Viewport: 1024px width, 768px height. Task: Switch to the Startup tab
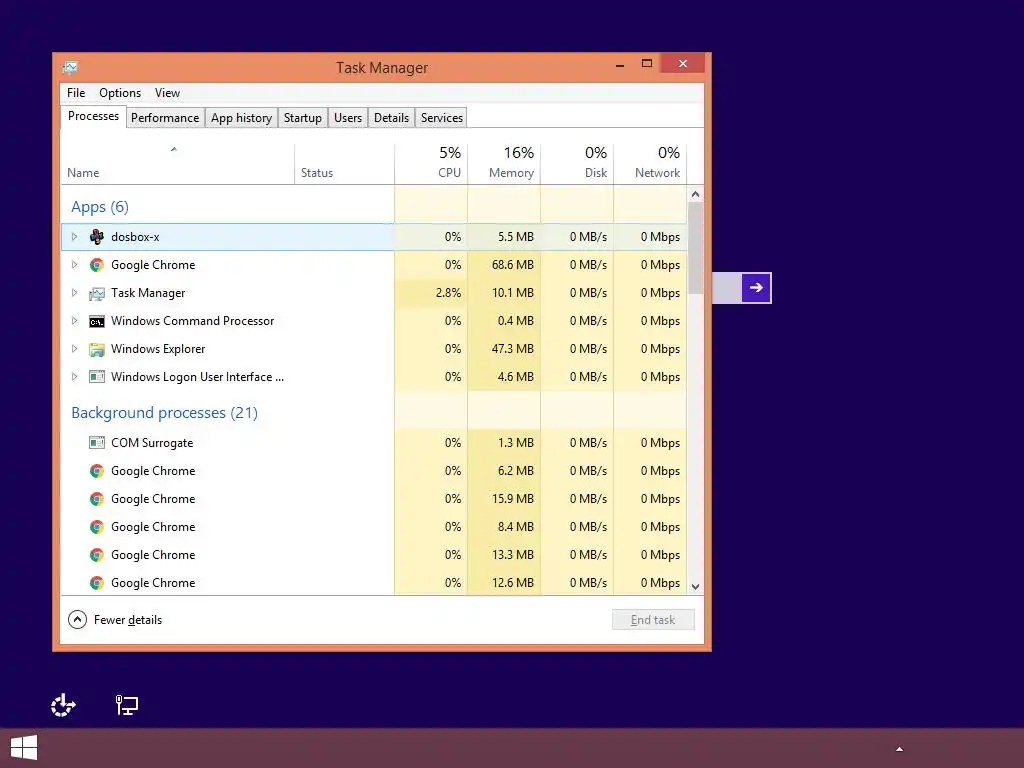pyautogui.click(x=302, y=118)
